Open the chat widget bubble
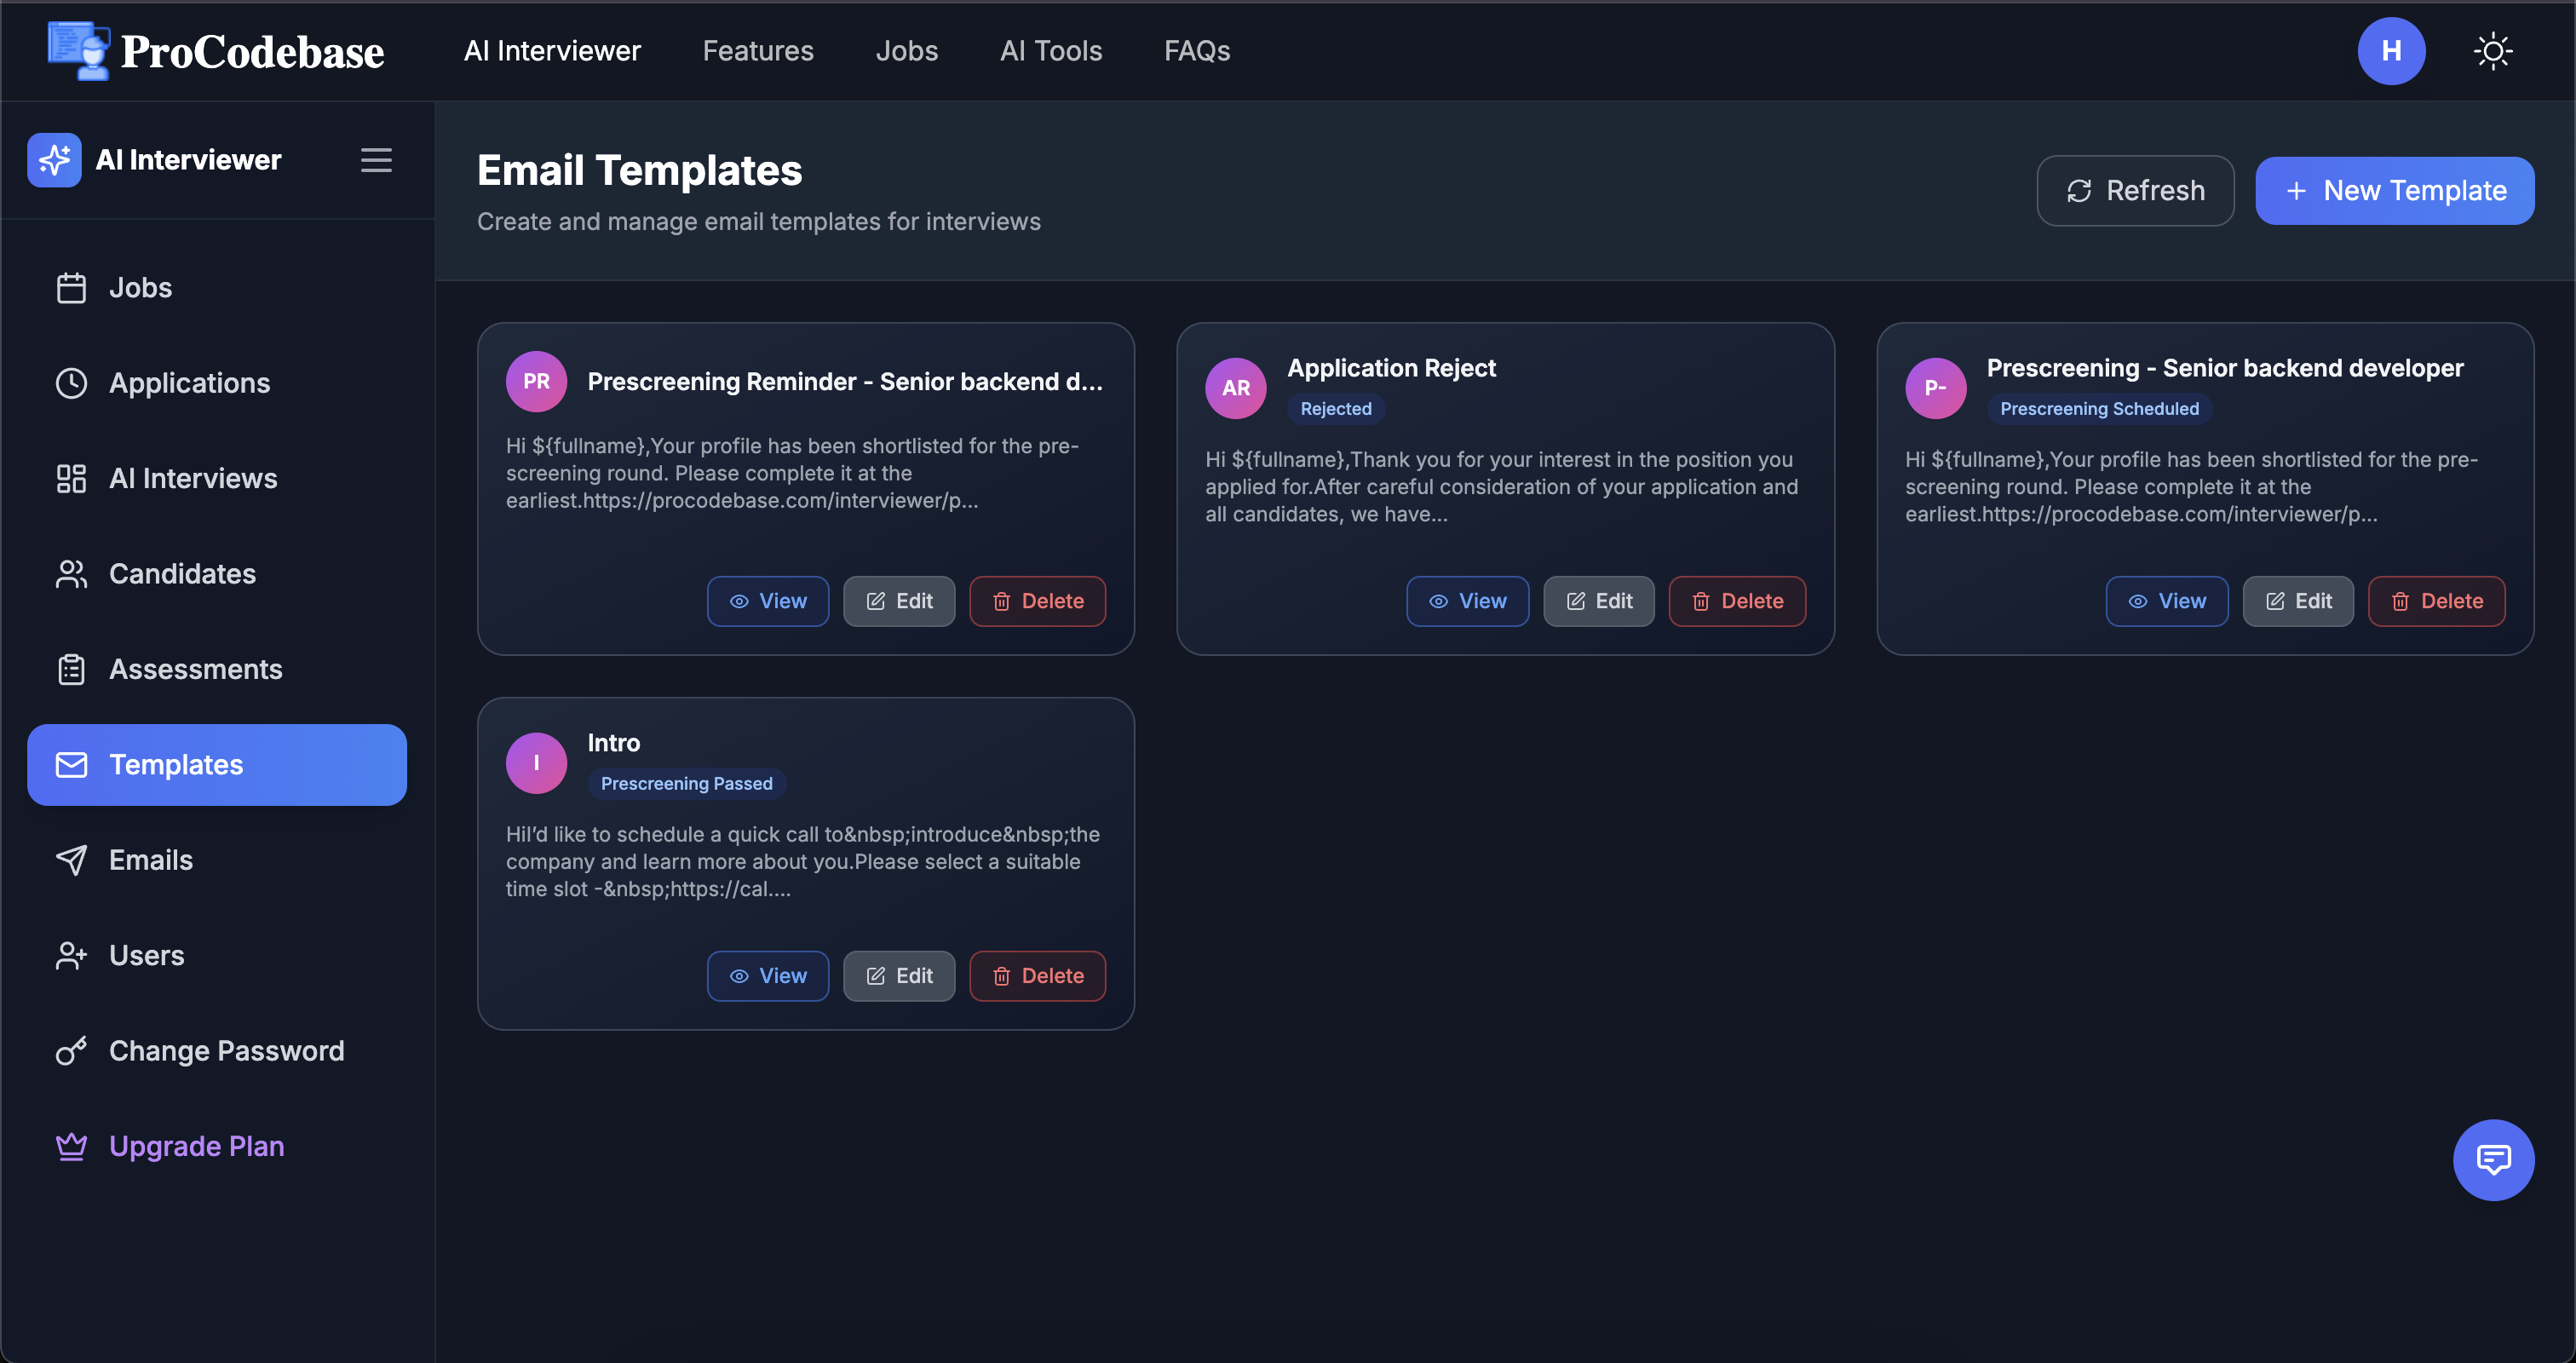This screenshot has height=1363, width=2576. point(2493,1160)
